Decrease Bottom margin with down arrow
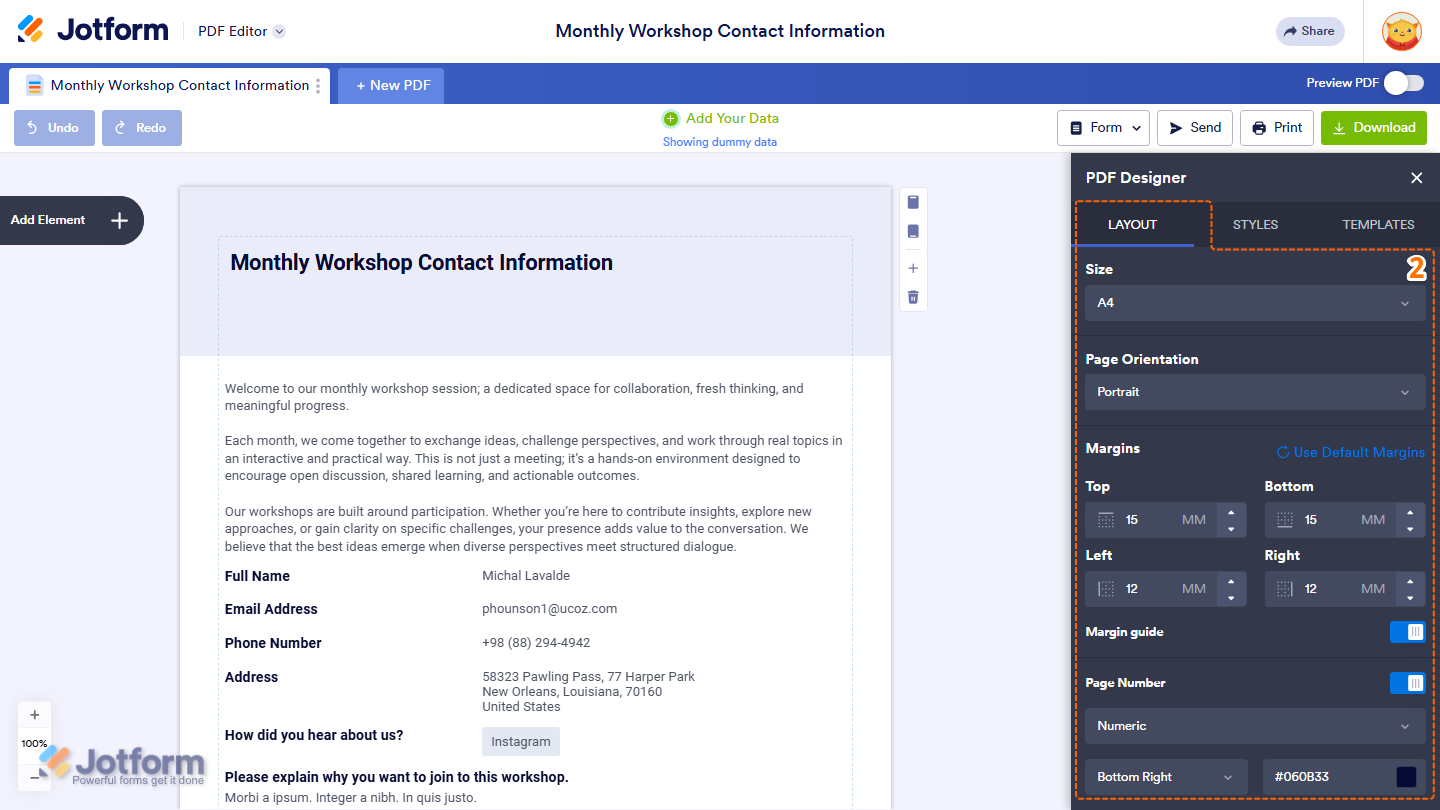The height and width of the screenshot is (810, 1440). pyautogui.click(x=1410, y=528)
